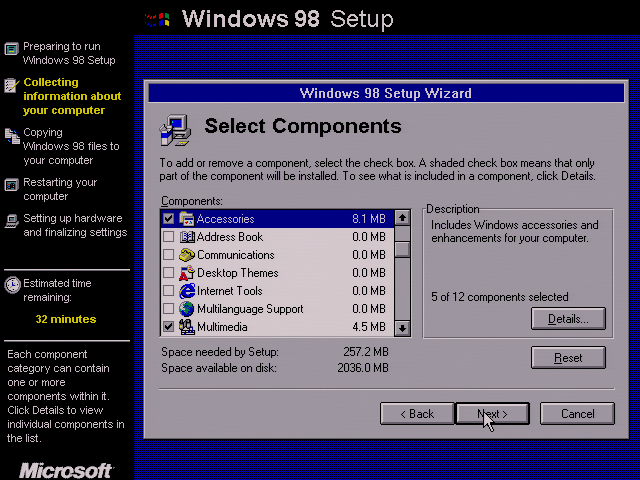The image size is (640, 480).
Task: Open Details for selected component
Action: pyautogui.click(x=568, y=318)
